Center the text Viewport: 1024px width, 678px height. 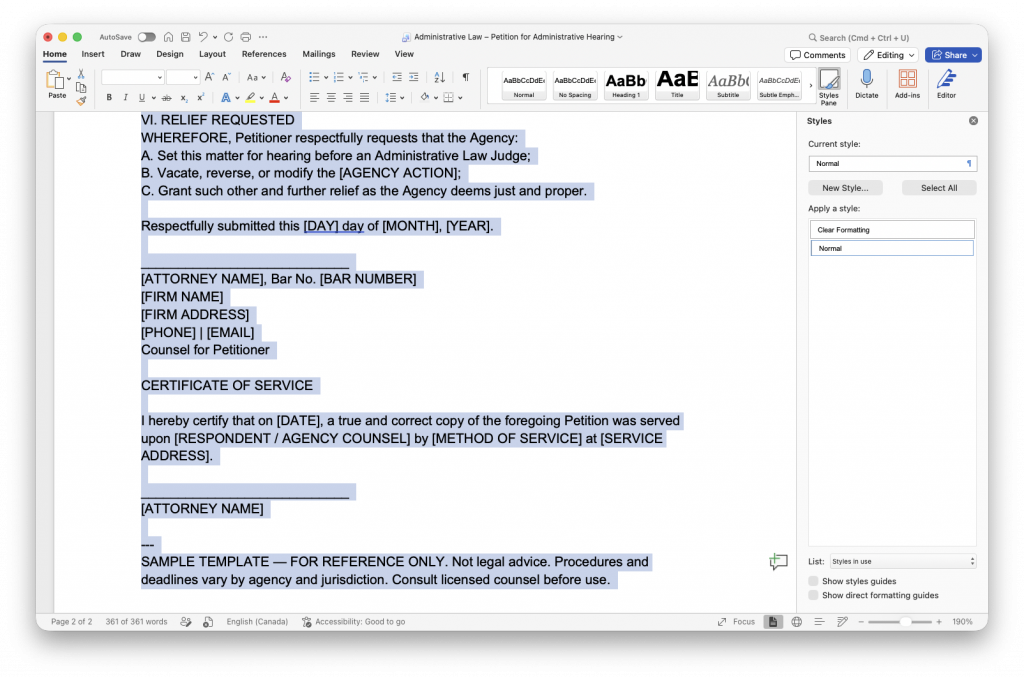331,98
